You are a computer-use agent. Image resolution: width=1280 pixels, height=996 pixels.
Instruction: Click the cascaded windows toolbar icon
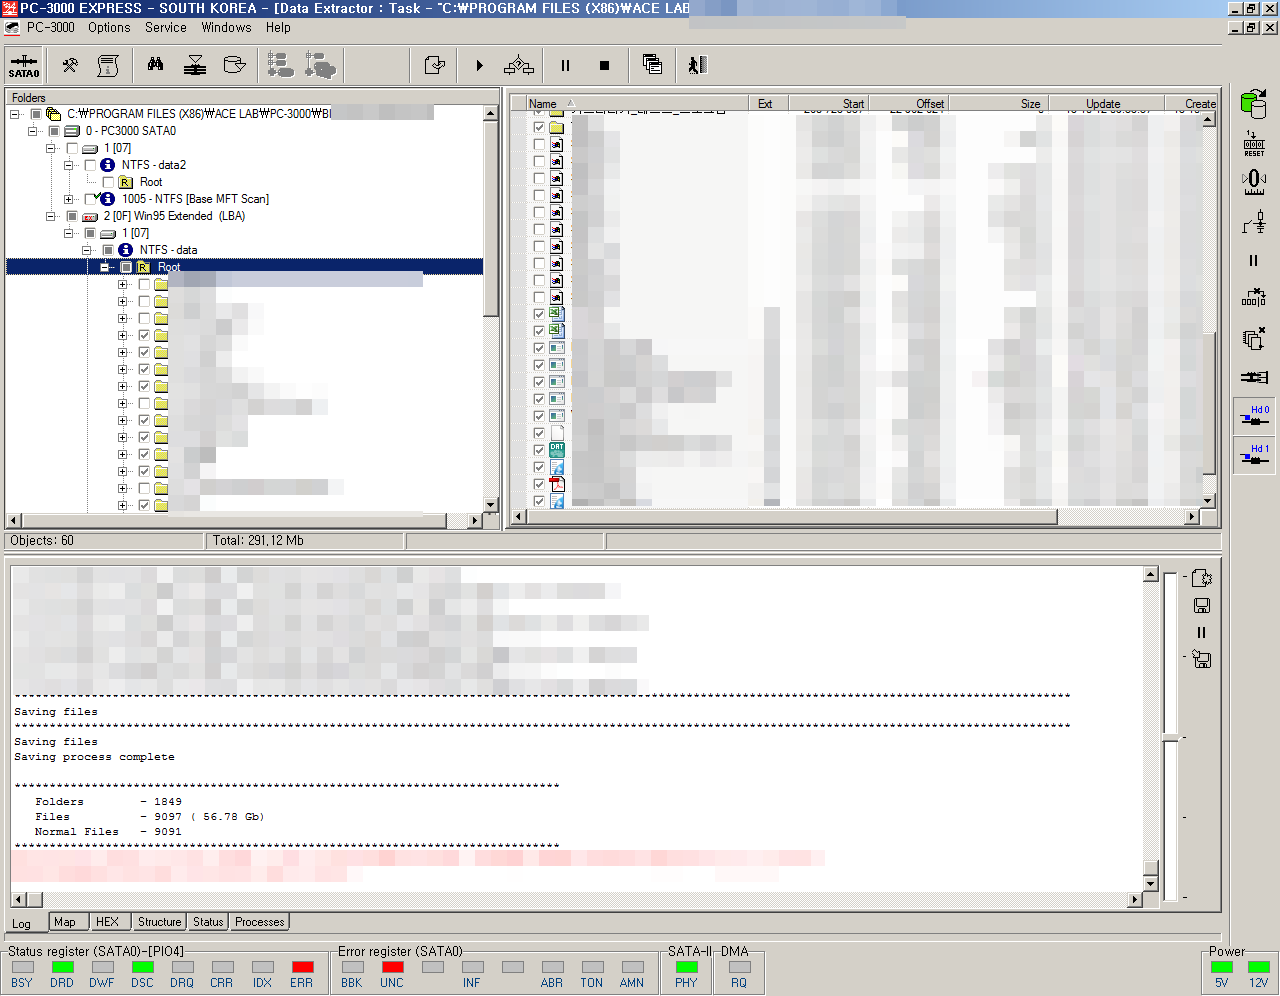pyautogui.click(x=652, y=65)
